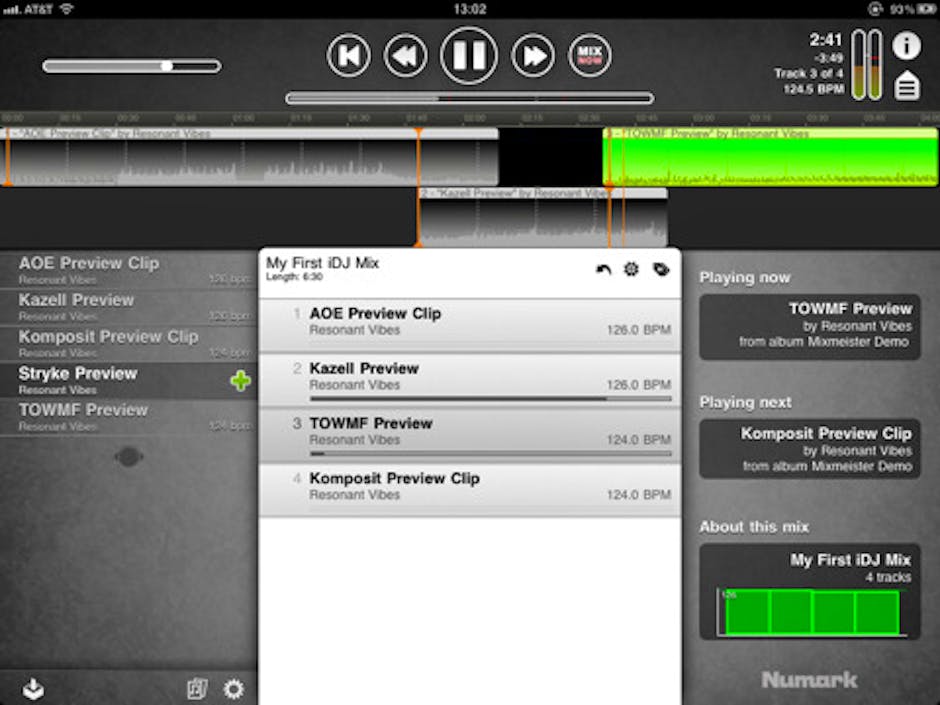940x705 pixels.
Task: Tap the Playing next Komposit card
Action: (809, 449)
